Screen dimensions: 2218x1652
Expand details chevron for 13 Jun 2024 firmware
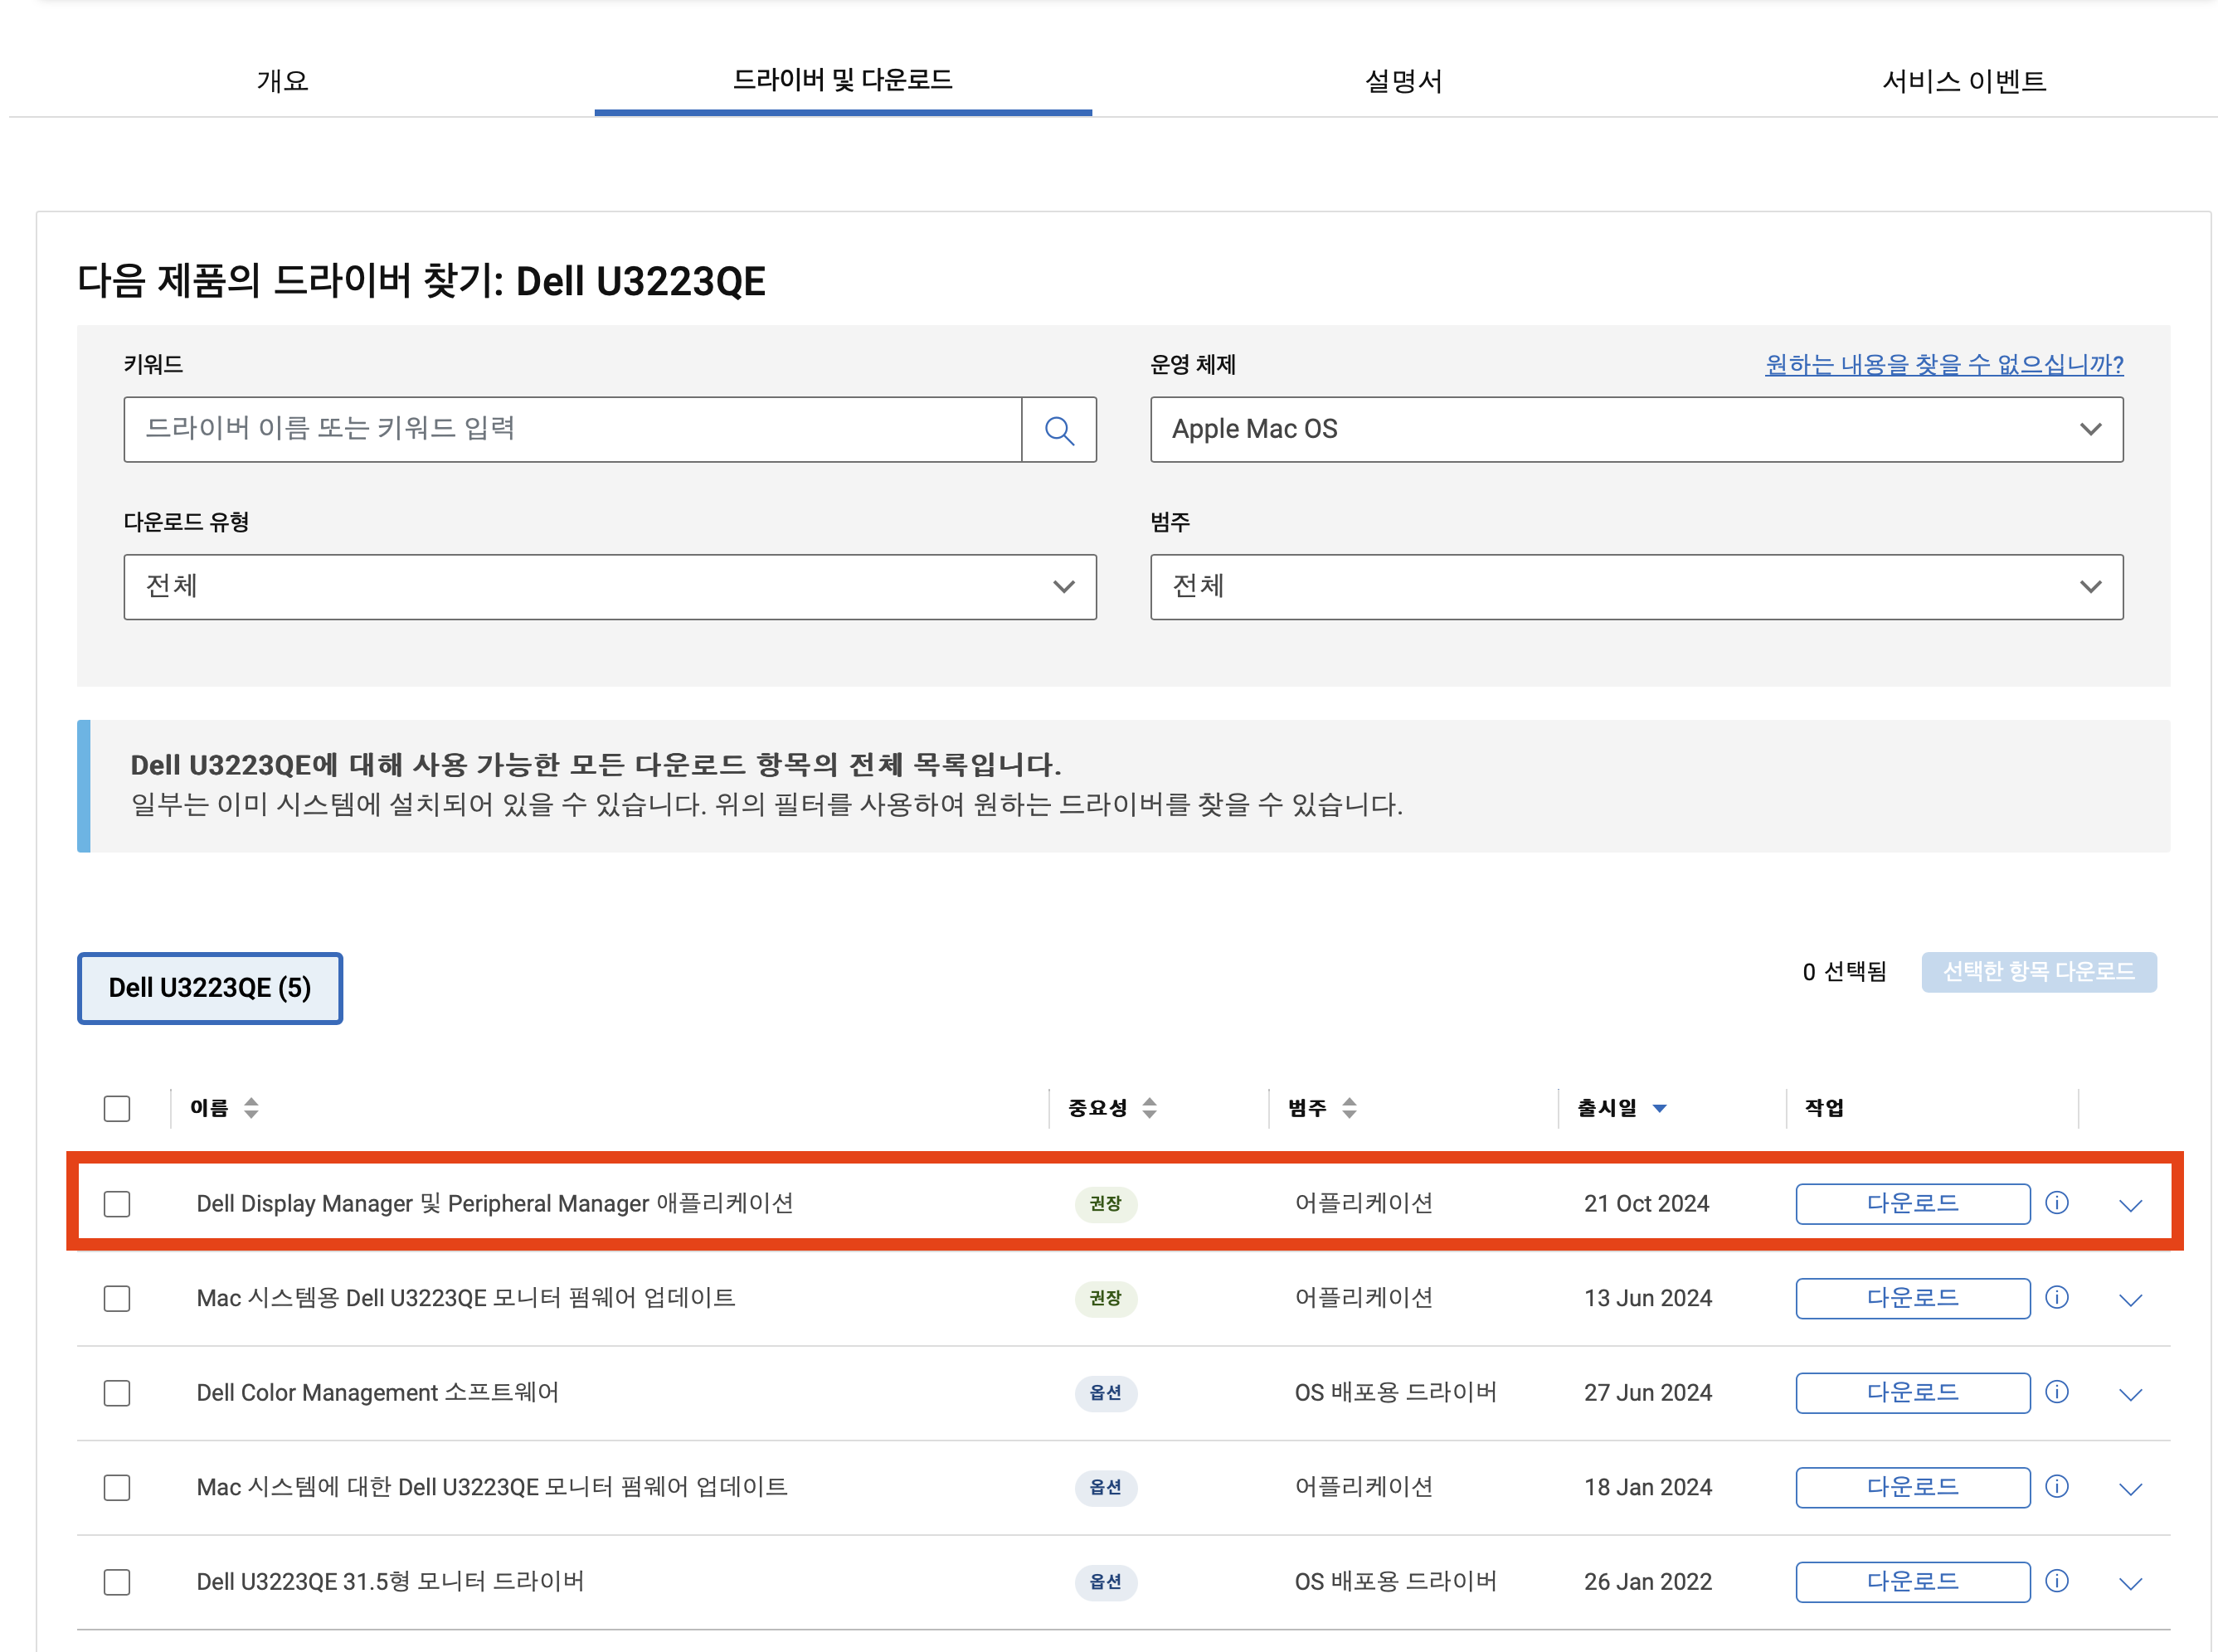(2130, 1299)
